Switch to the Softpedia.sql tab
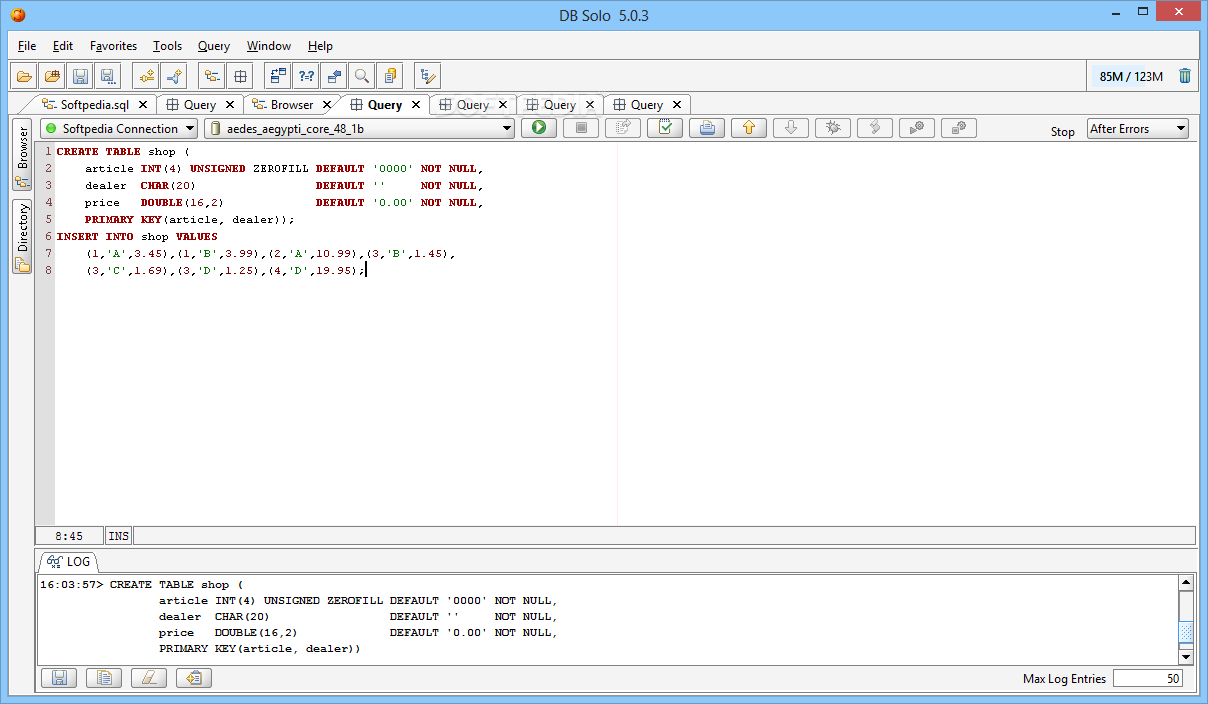 click(x=94, y=104)
